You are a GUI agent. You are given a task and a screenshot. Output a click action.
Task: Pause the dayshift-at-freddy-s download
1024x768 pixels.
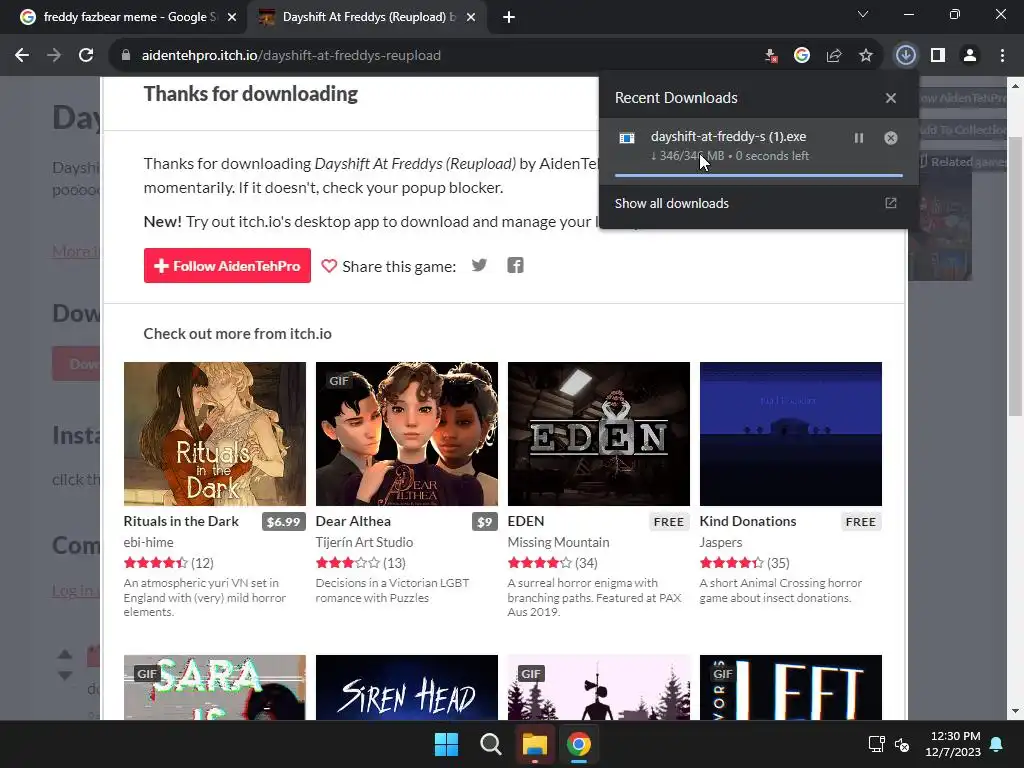point(859,138)
